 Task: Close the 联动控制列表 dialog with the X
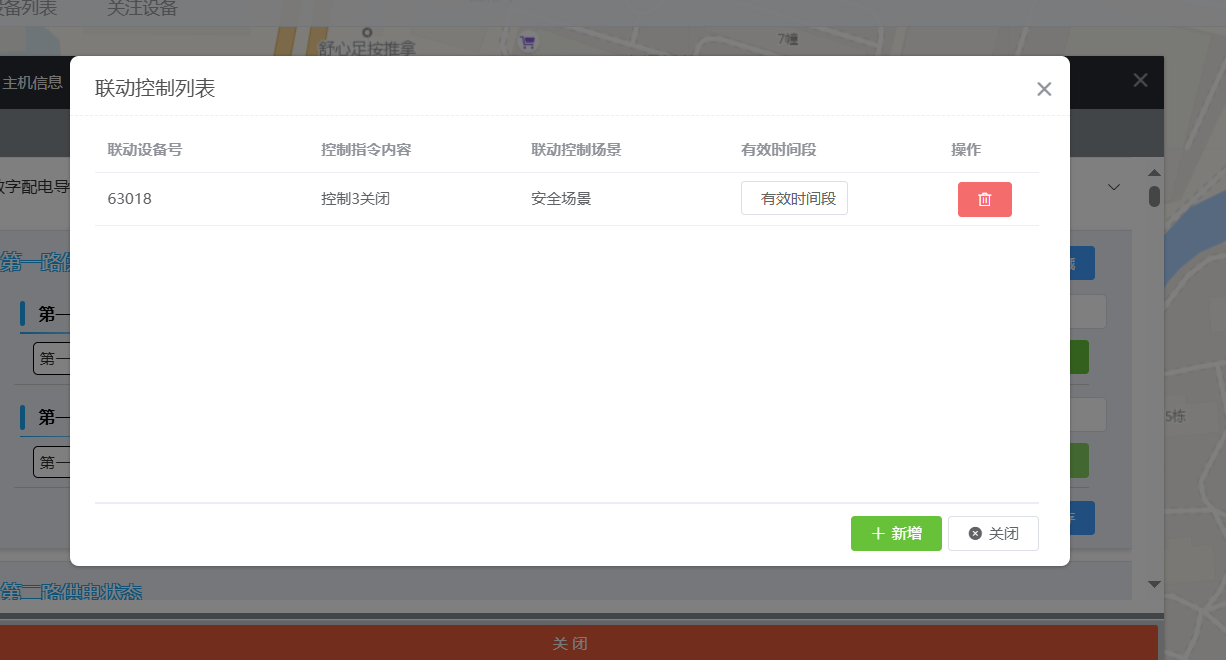tap(1044, 89)
